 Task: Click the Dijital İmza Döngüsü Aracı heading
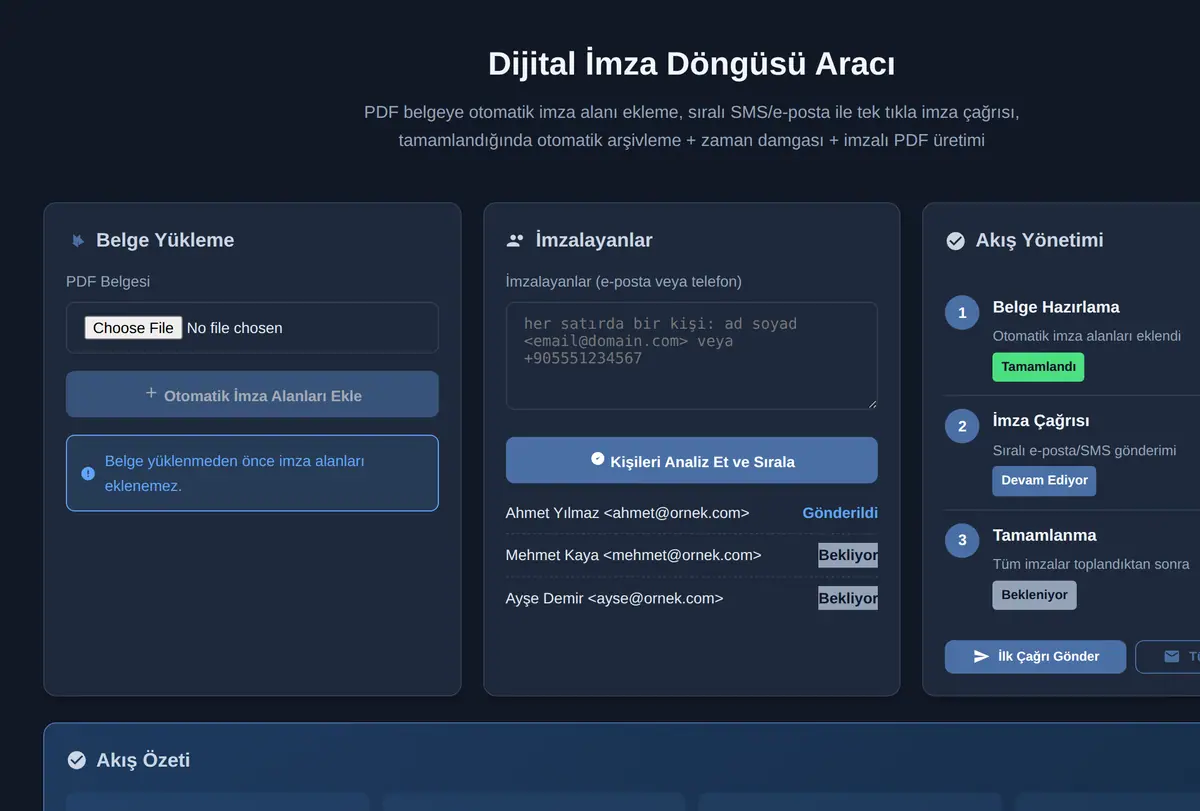coord(692,64)
